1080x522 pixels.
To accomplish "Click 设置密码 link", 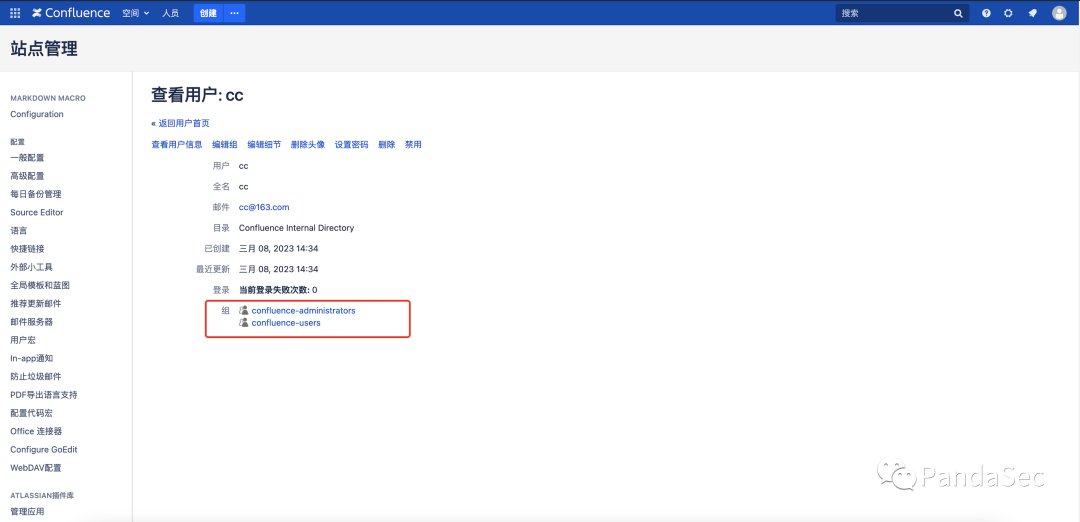I will 351,145.
